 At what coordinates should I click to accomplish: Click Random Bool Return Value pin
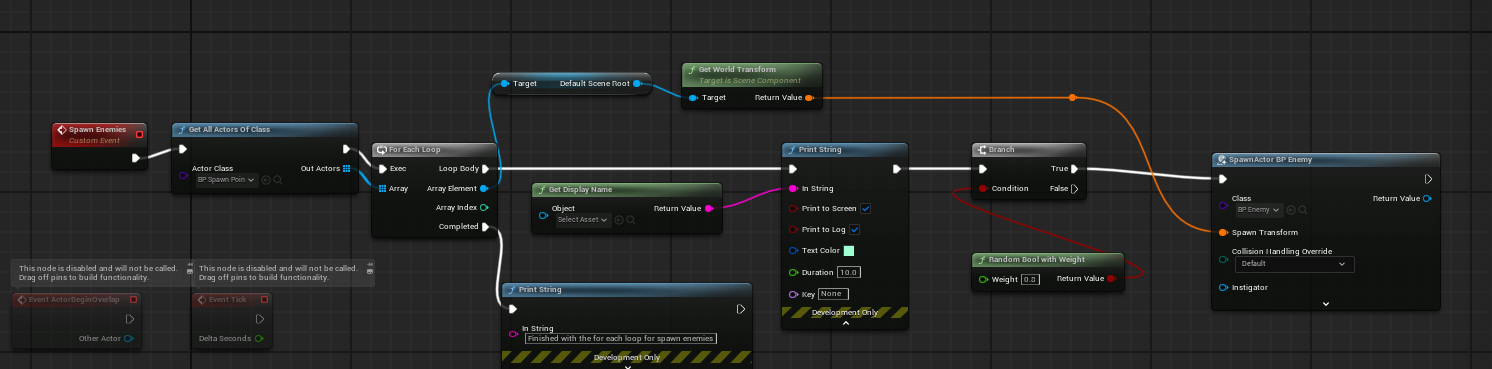click(x=1112, y=278)
